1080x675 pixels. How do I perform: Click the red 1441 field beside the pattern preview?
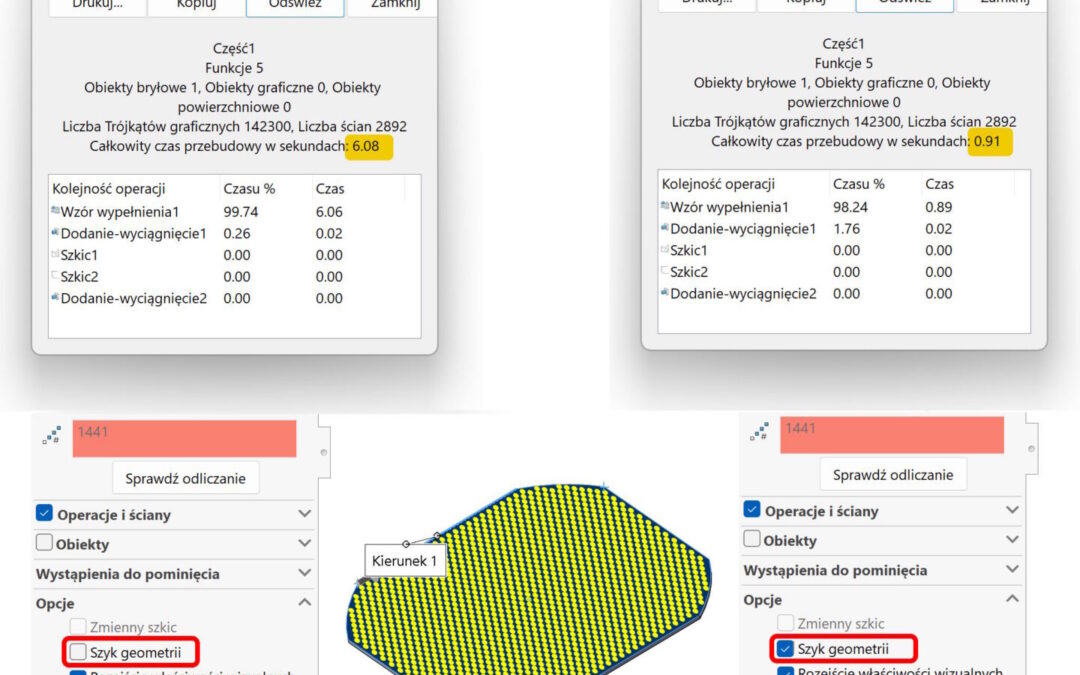point(184,438)
